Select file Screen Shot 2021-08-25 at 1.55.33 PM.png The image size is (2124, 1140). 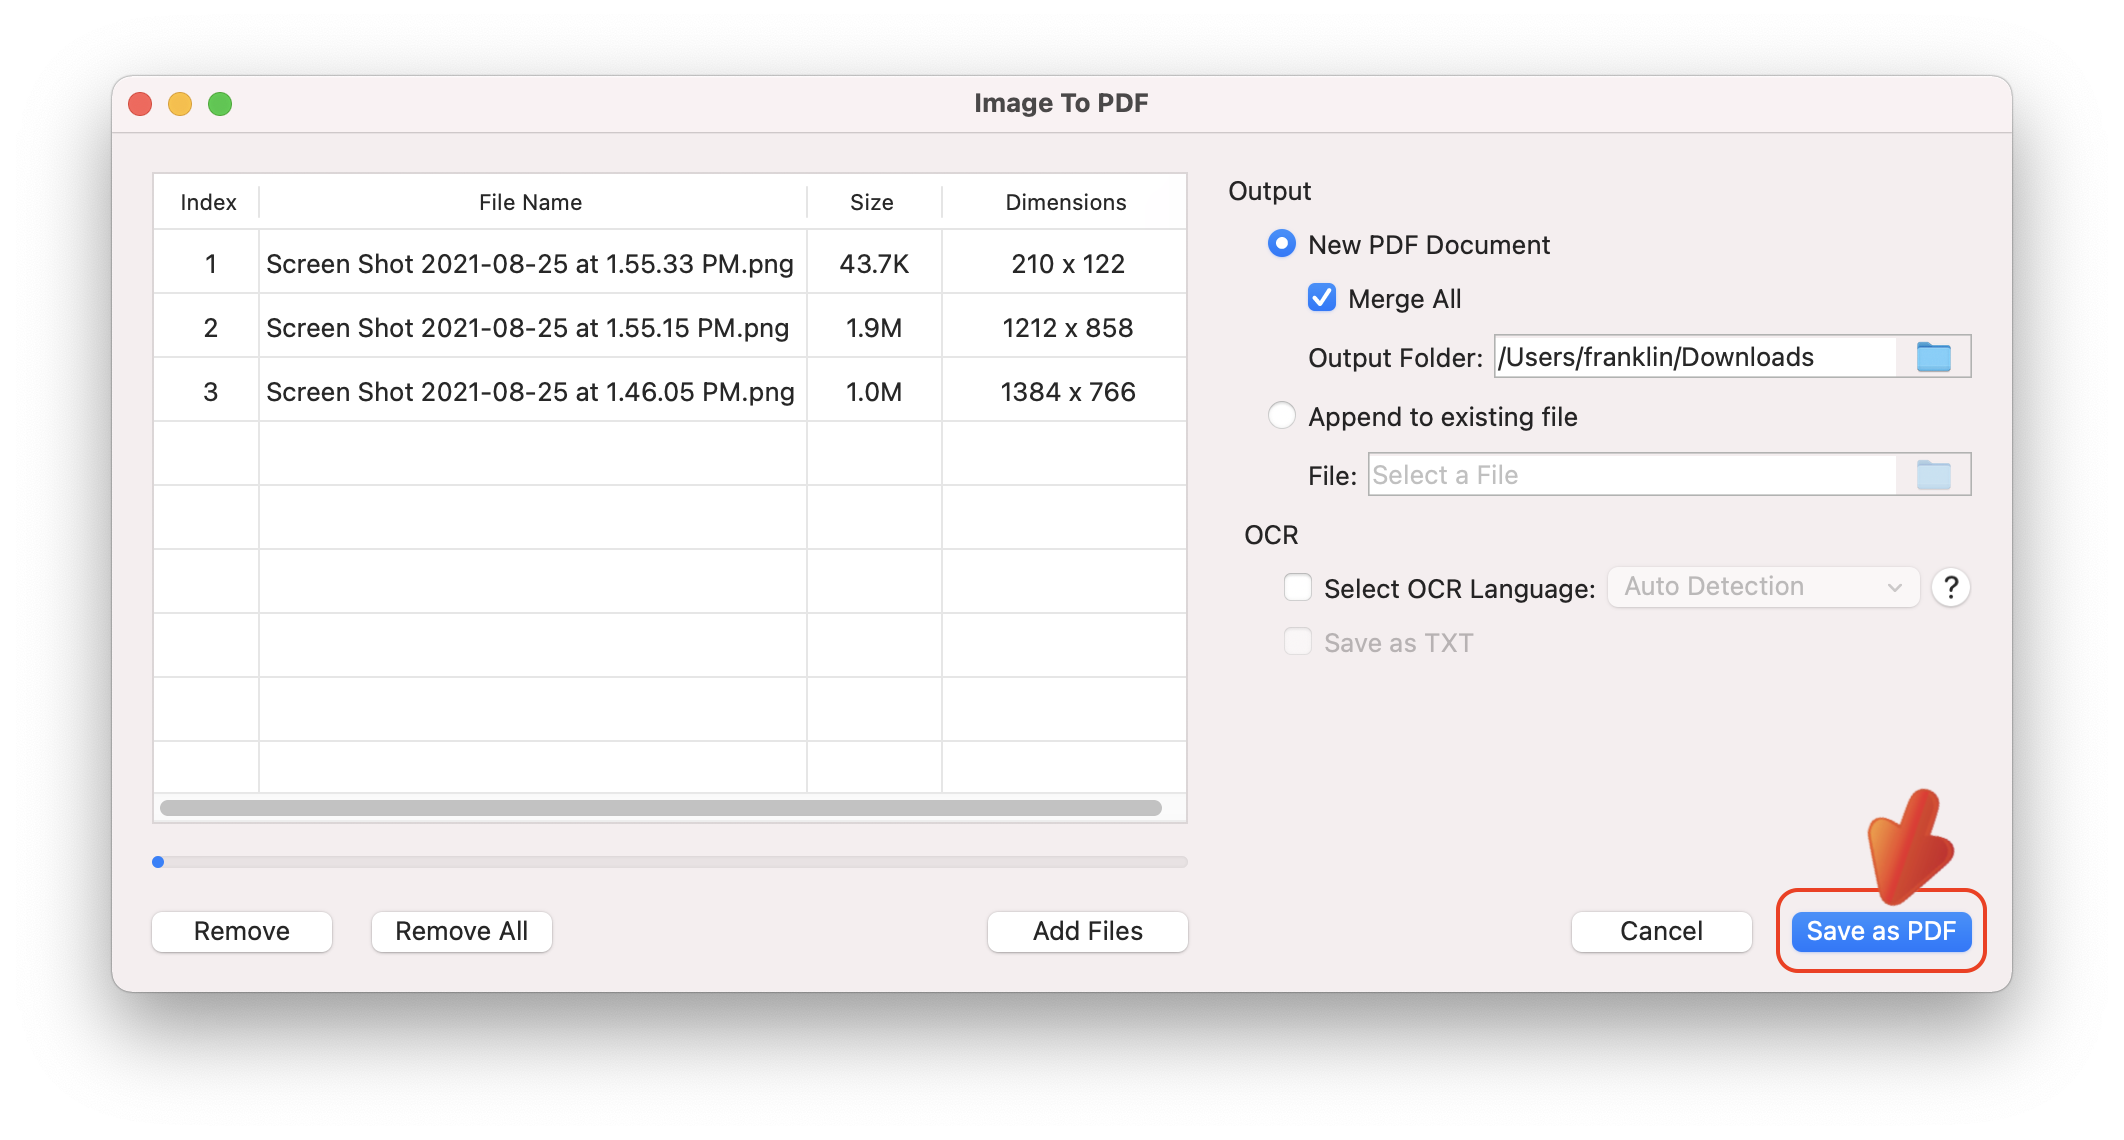tap(530, 264)
